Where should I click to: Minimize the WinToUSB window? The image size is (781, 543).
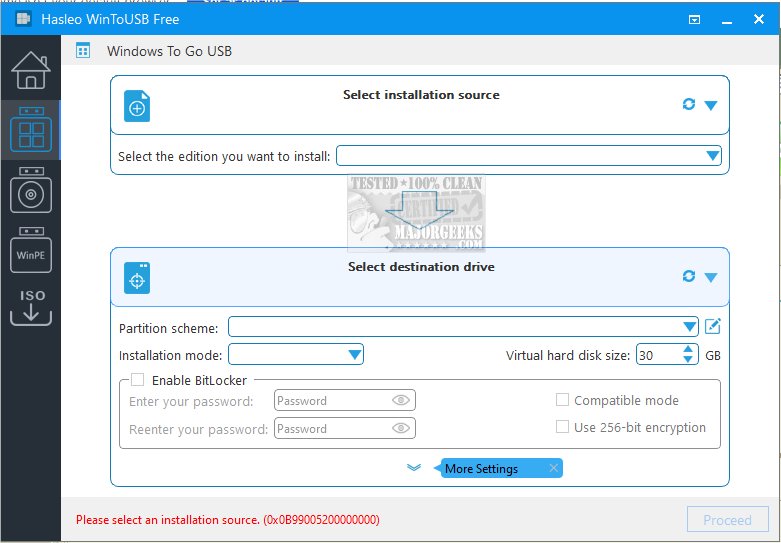(x=727, y=21)
